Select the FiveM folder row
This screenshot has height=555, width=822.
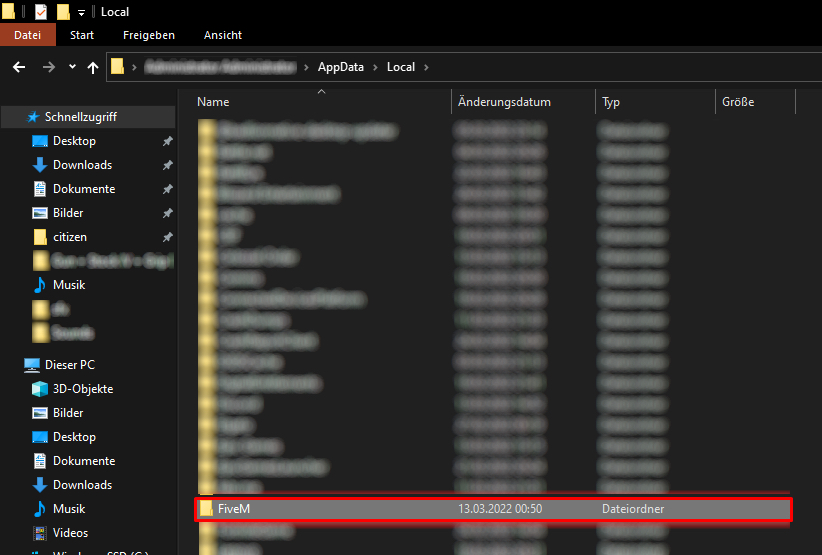(x=493, y=509)
